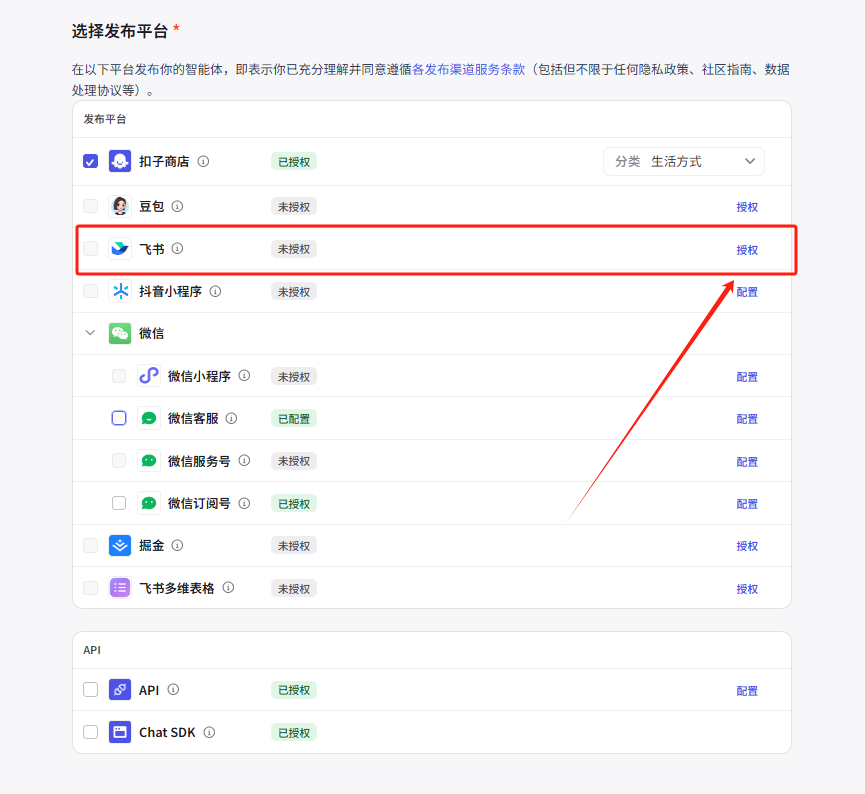Enable the API checkbox
The image size is (865, 794).
point(91,690)
